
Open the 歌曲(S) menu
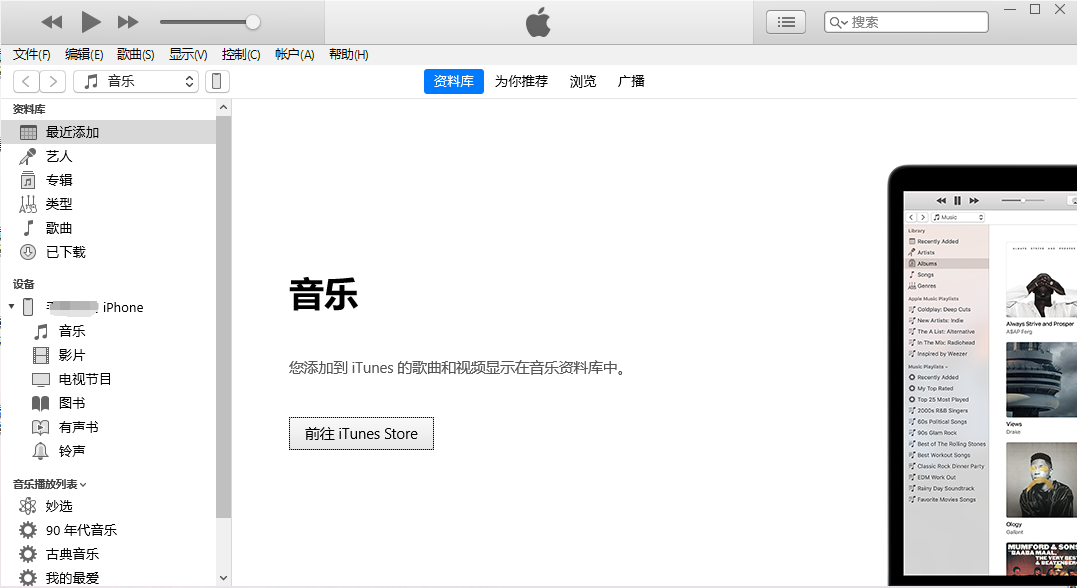click(x=135, y=54)
